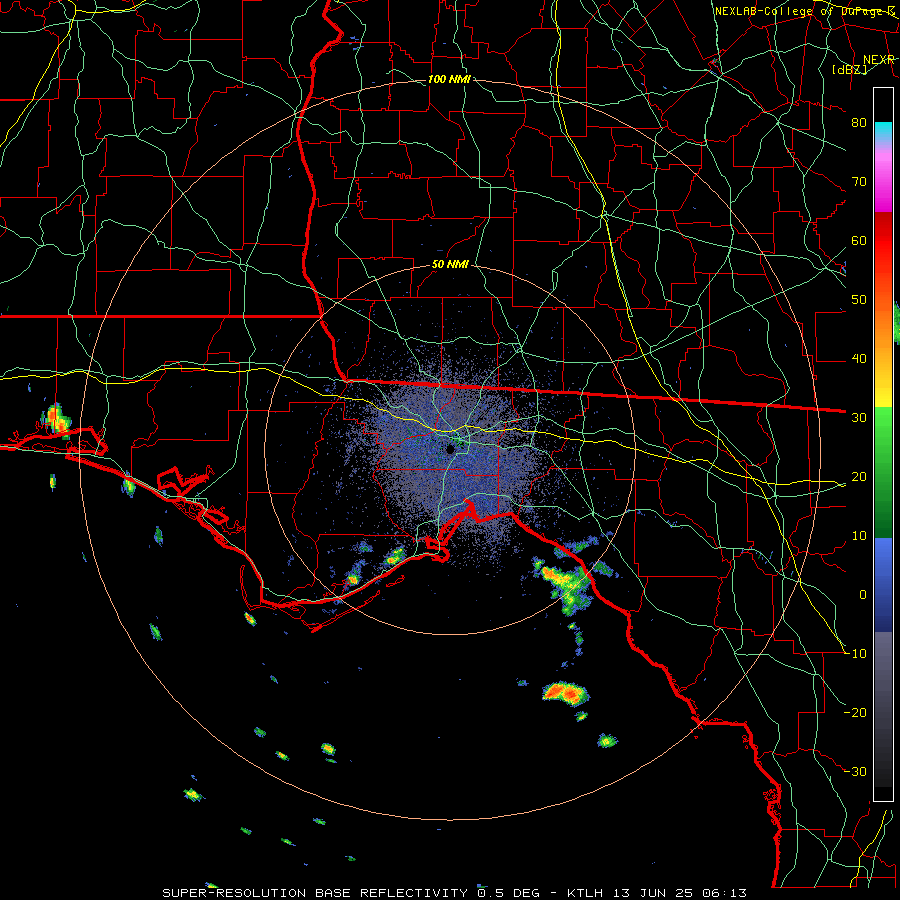Click the 80 value on the dBZ scale
900x900 pixels.
tap(859, 122)
